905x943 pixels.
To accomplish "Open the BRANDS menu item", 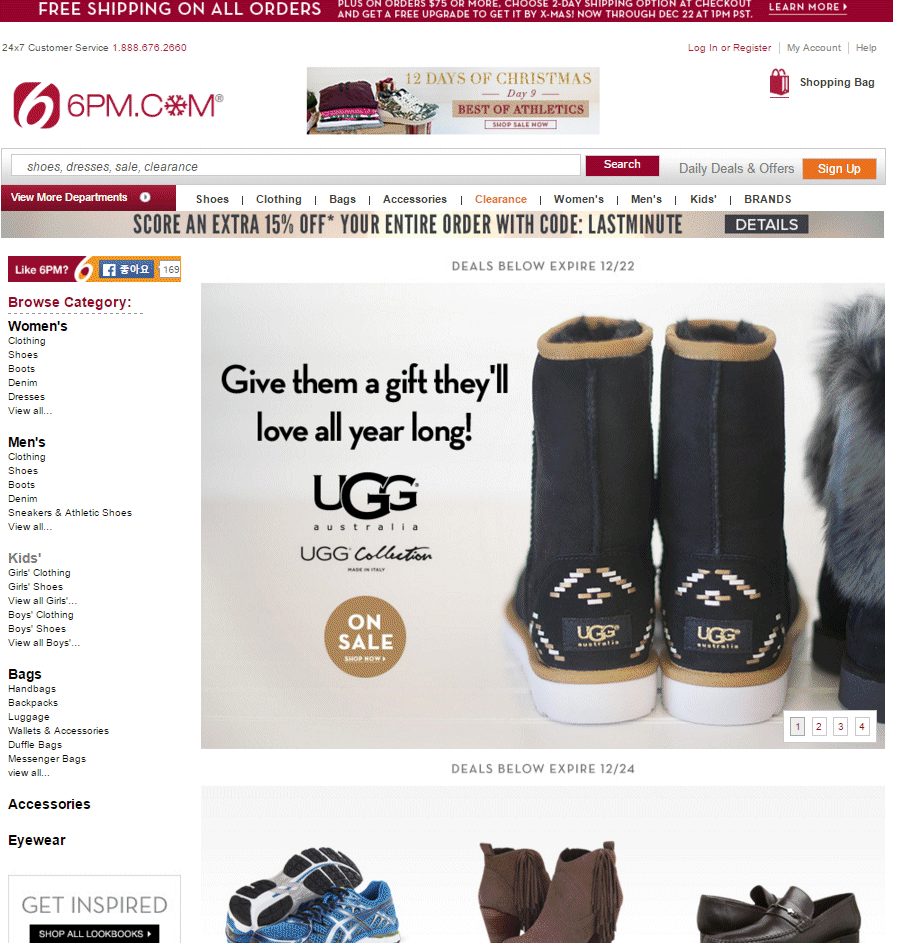I will pos(767,199).
